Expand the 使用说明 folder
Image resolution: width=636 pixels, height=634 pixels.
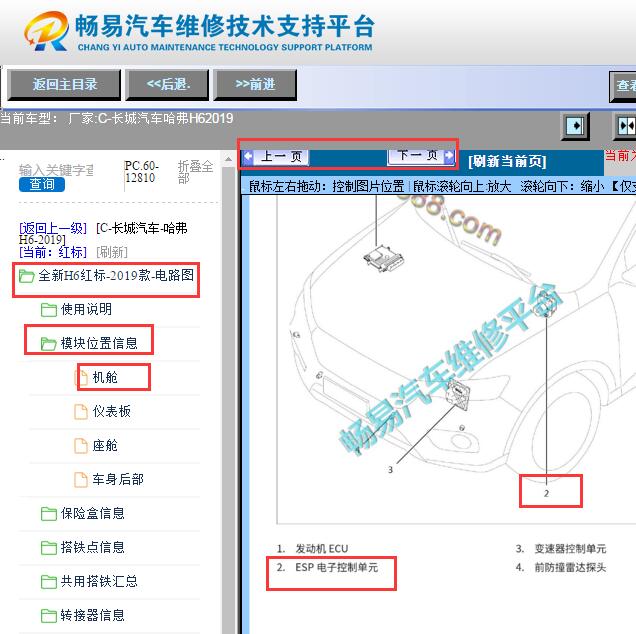coord(86,309)
